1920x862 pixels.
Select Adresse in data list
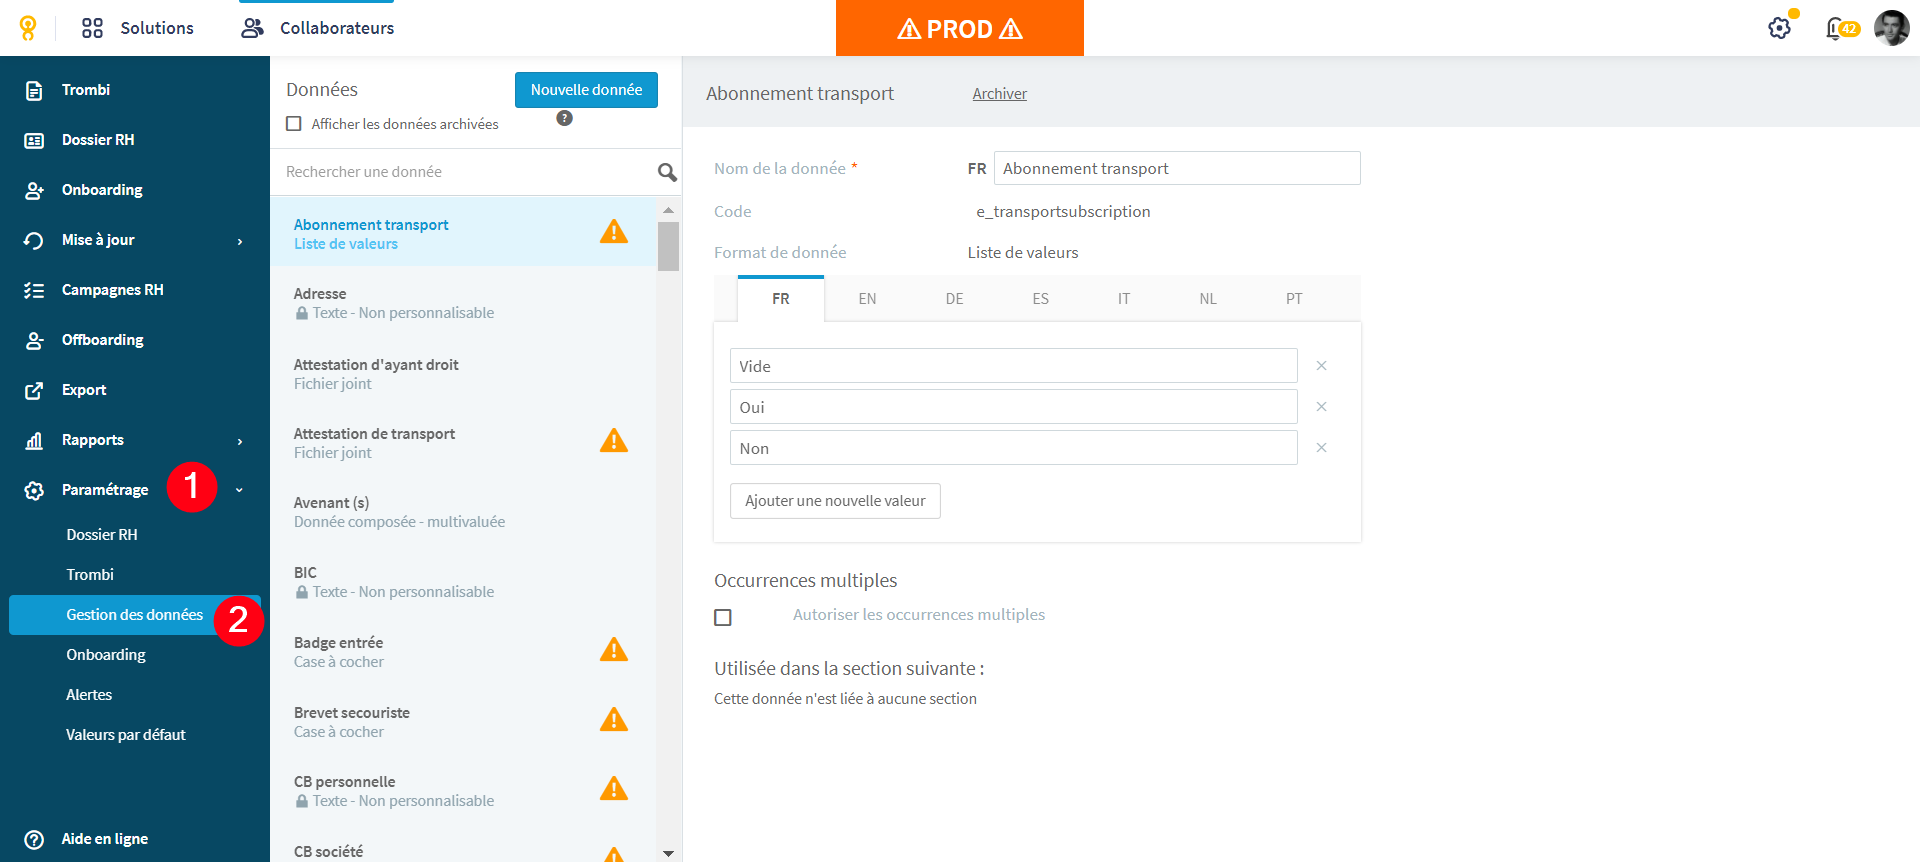pos(463,303)
